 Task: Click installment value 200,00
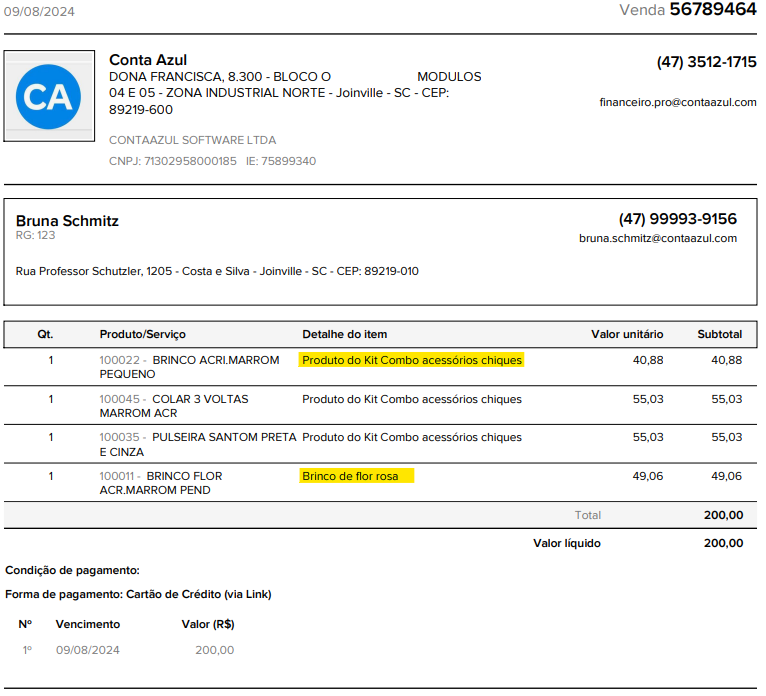pos(214,651)
